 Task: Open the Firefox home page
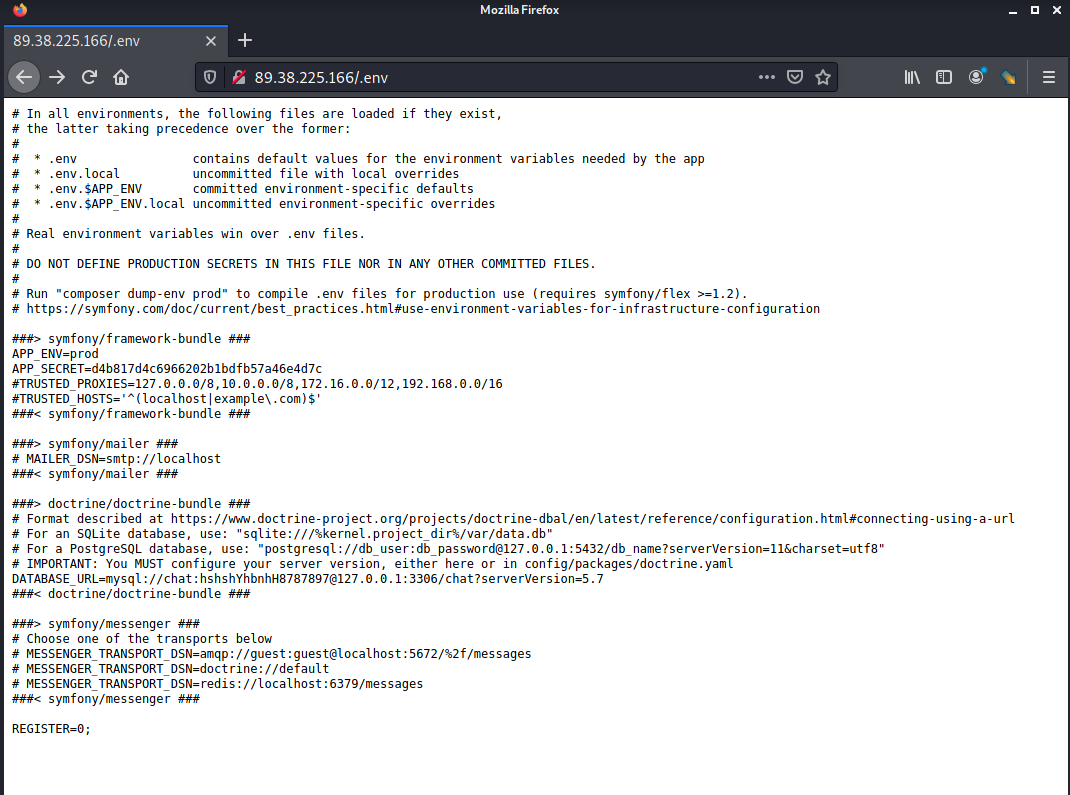(121, 77)
